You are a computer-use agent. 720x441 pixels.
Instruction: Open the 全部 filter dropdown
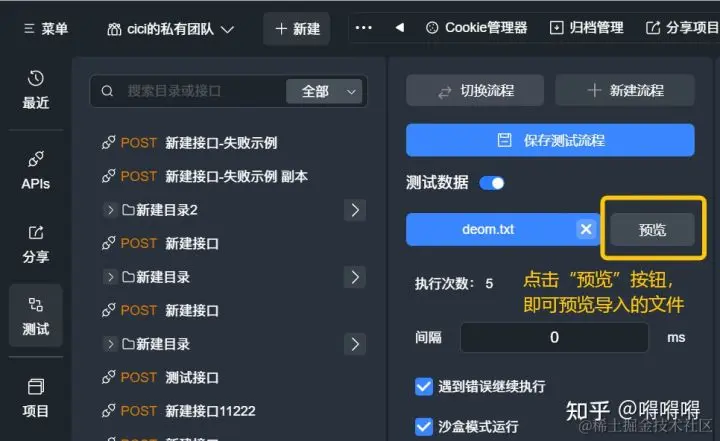click(x=324, y=91)
